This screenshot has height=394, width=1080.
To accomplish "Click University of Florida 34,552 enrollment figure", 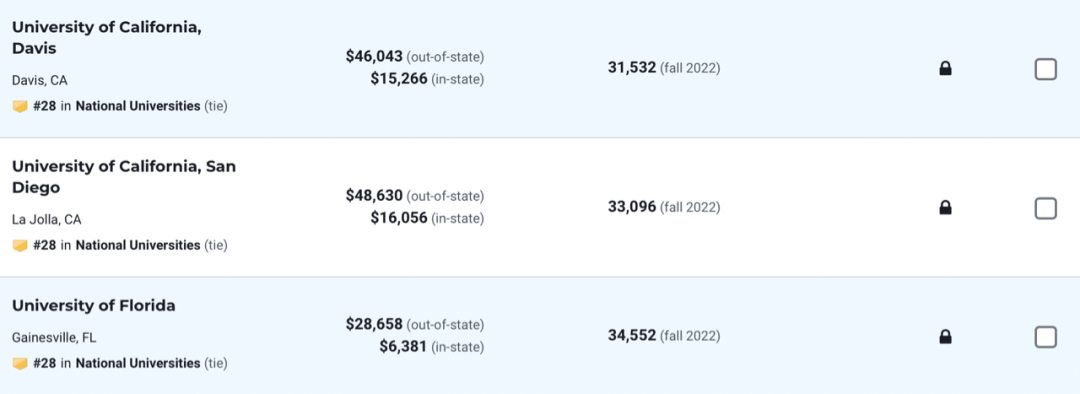I will [632, 336].
